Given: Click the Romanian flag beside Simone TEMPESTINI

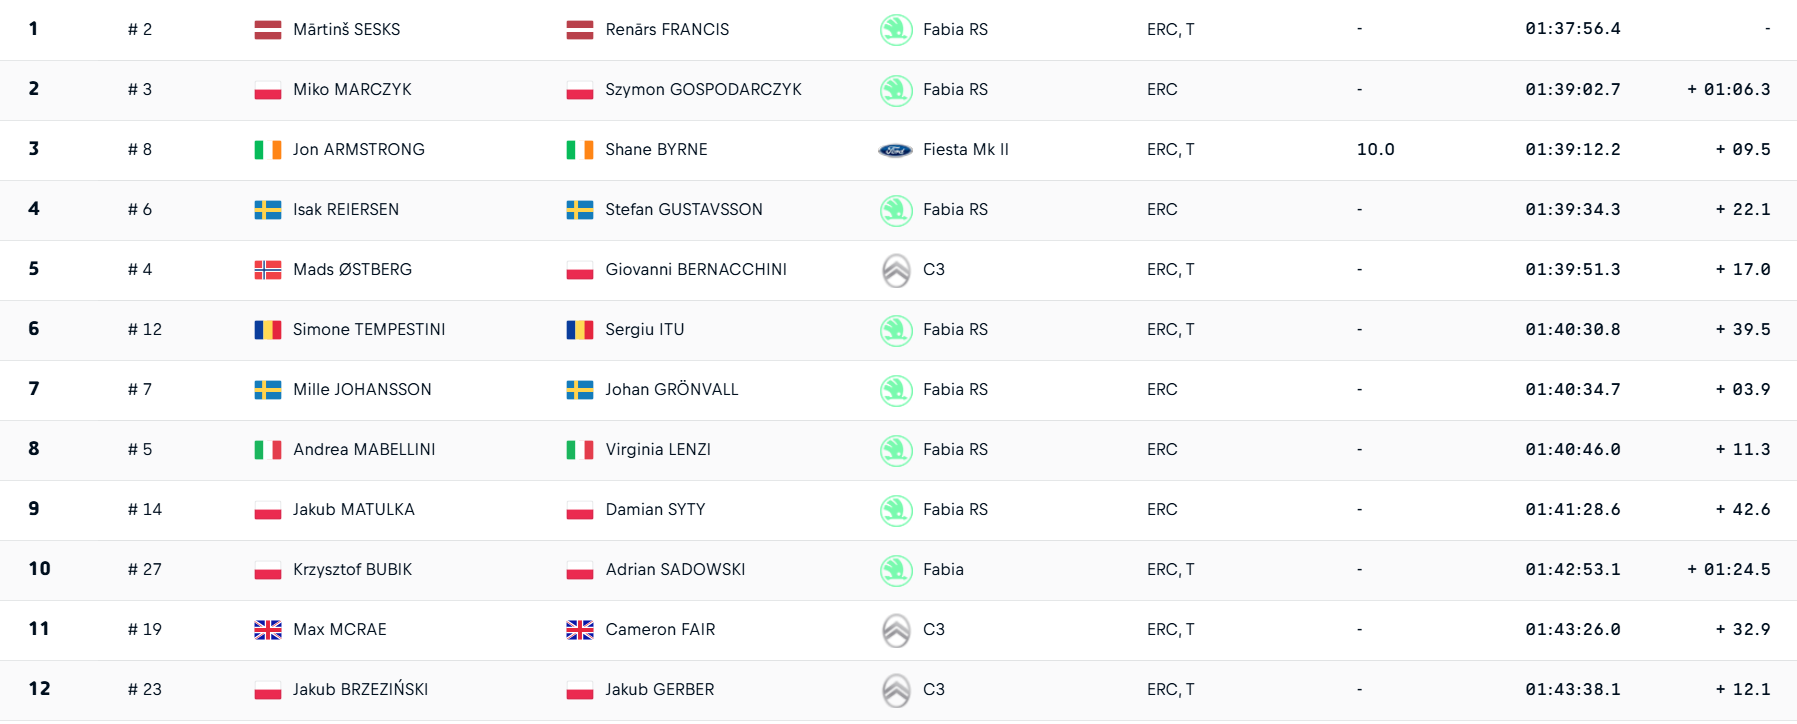Looking at the screenshot, I should click(268, 330).
